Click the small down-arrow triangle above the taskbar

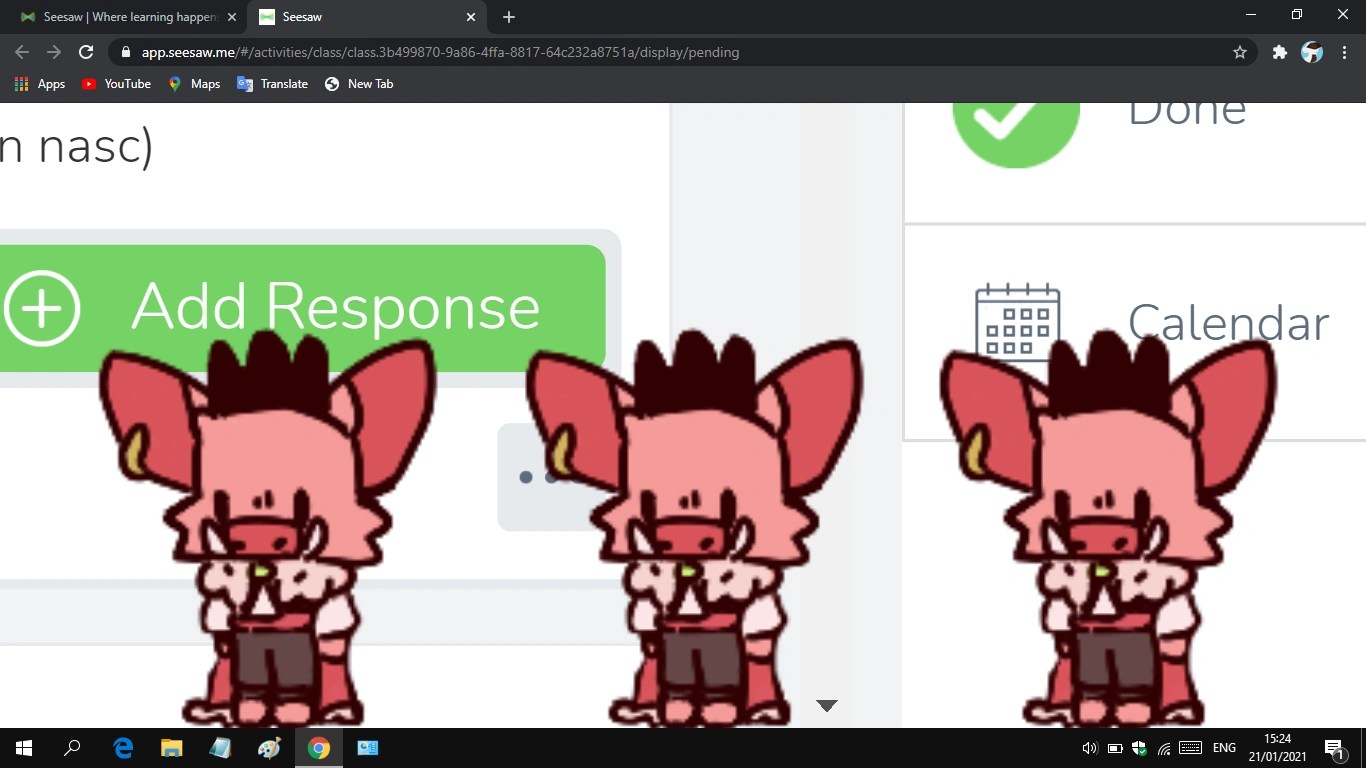tap(826, 705)
